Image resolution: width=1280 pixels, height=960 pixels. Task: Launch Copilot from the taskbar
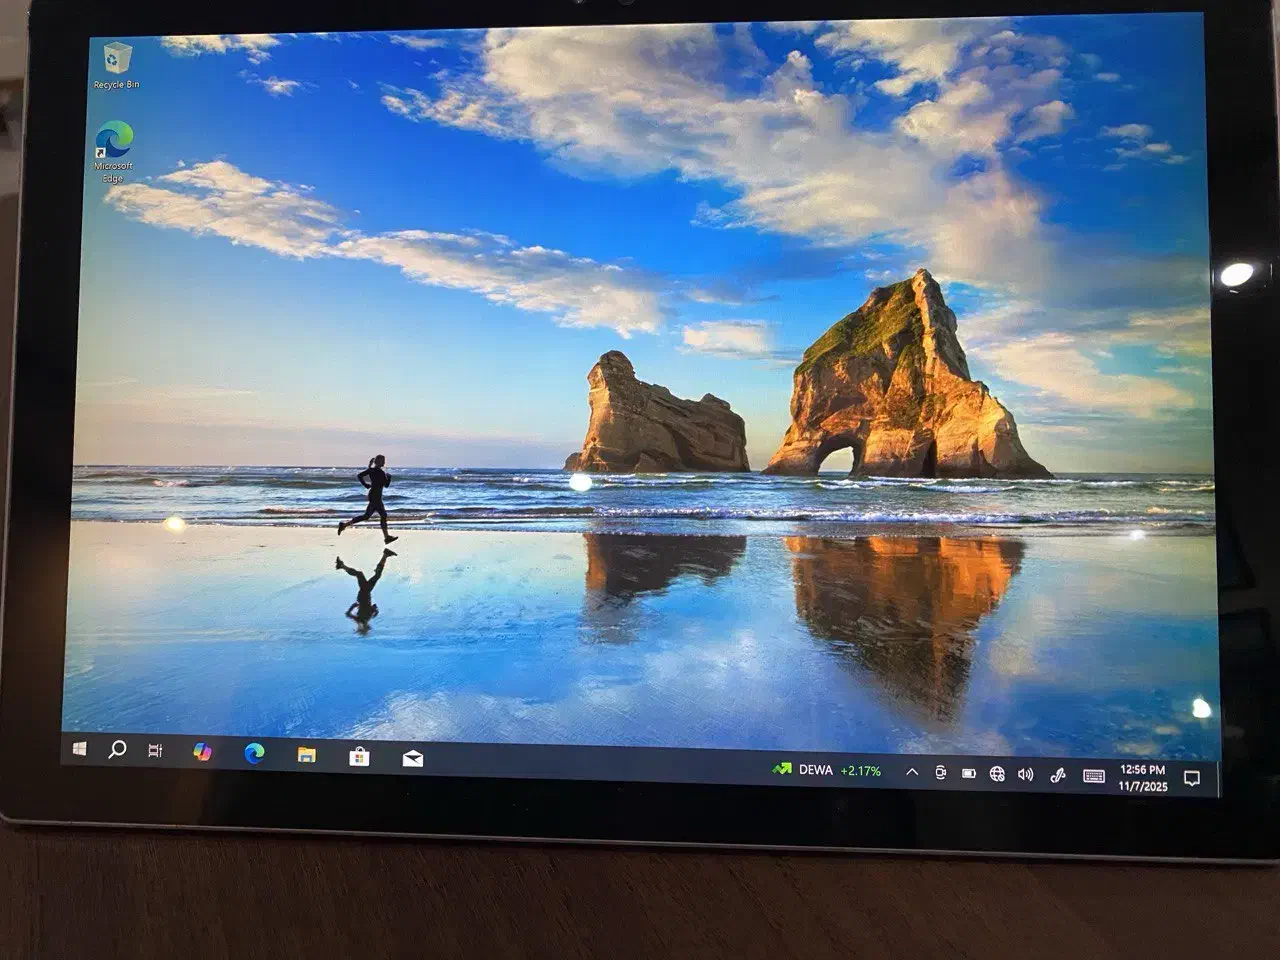pos(203,752)
